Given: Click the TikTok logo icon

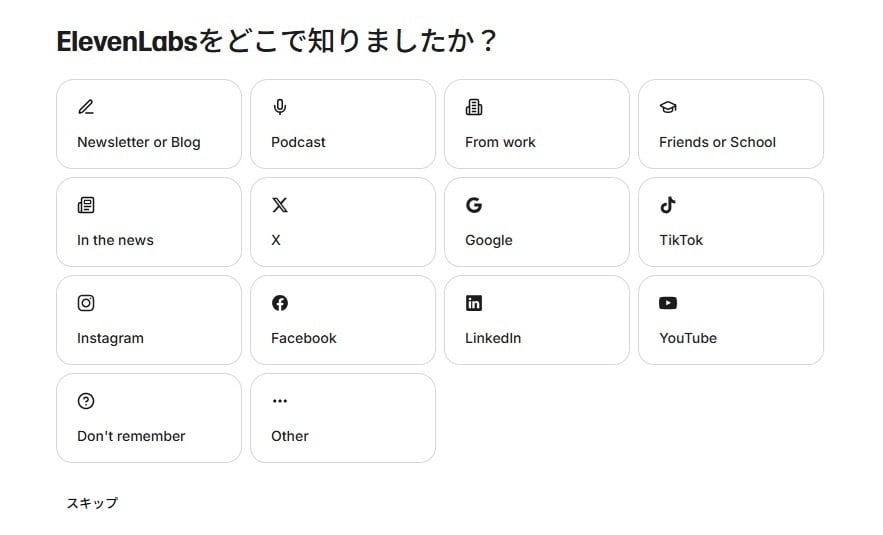Looking at the screenshot, I should click(x=668, y=205).
